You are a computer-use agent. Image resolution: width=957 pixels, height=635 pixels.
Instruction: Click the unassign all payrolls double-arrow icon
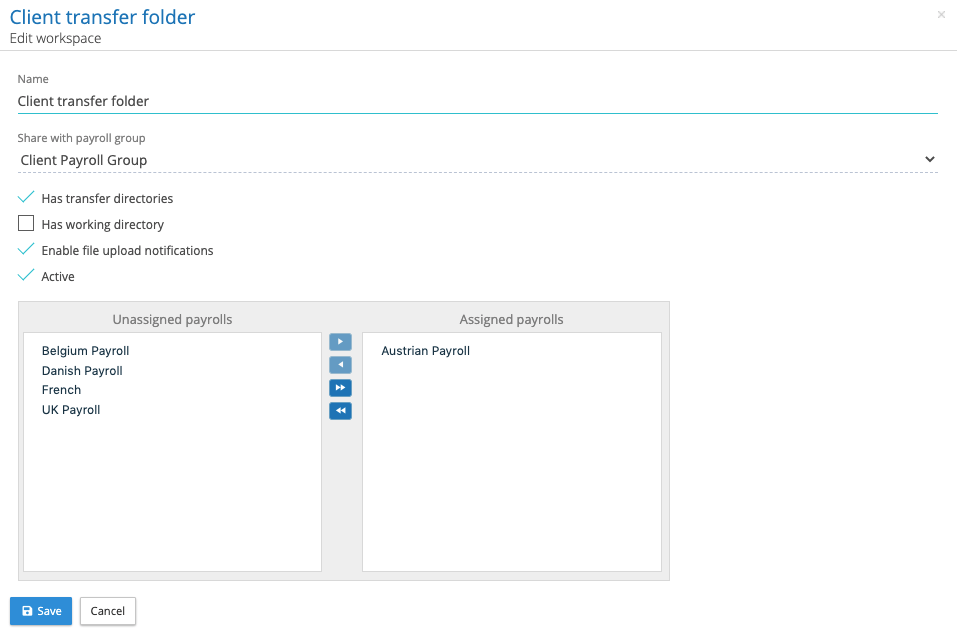tap(340, 411)
